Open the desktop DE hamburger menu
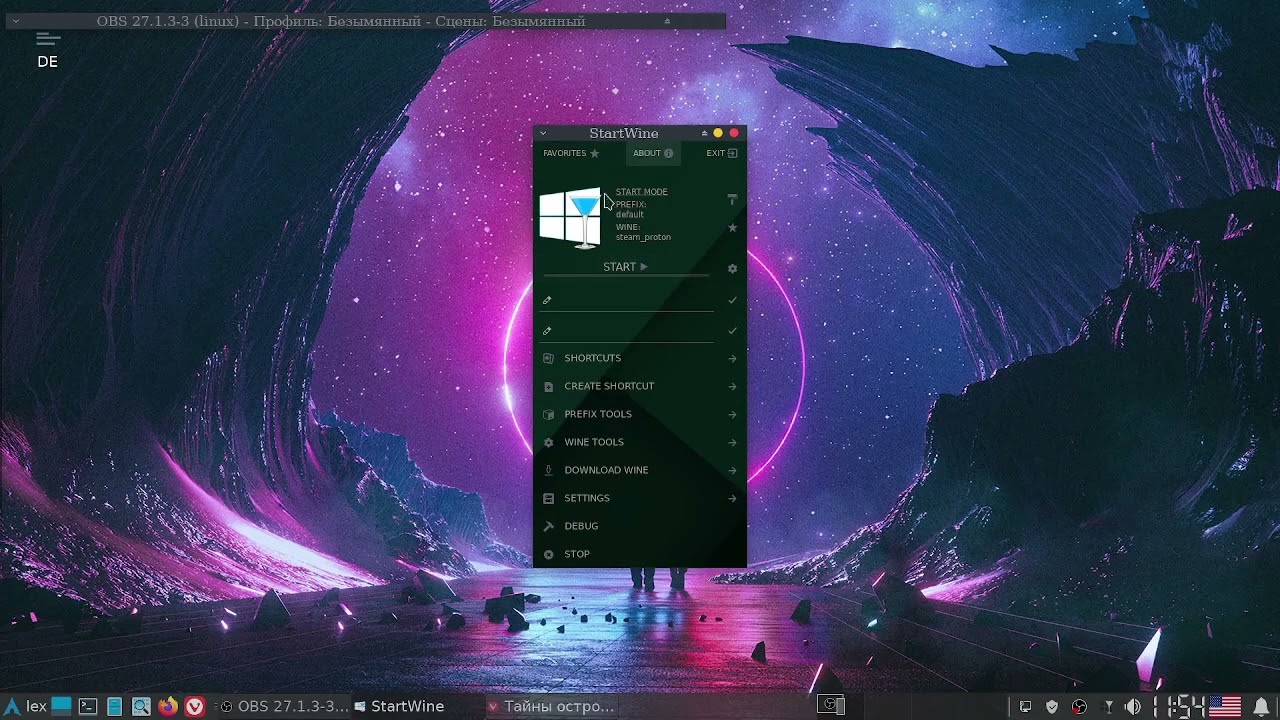Viewport: 1280px width, 720px height. pyautogui.click(x=48, y=40)
